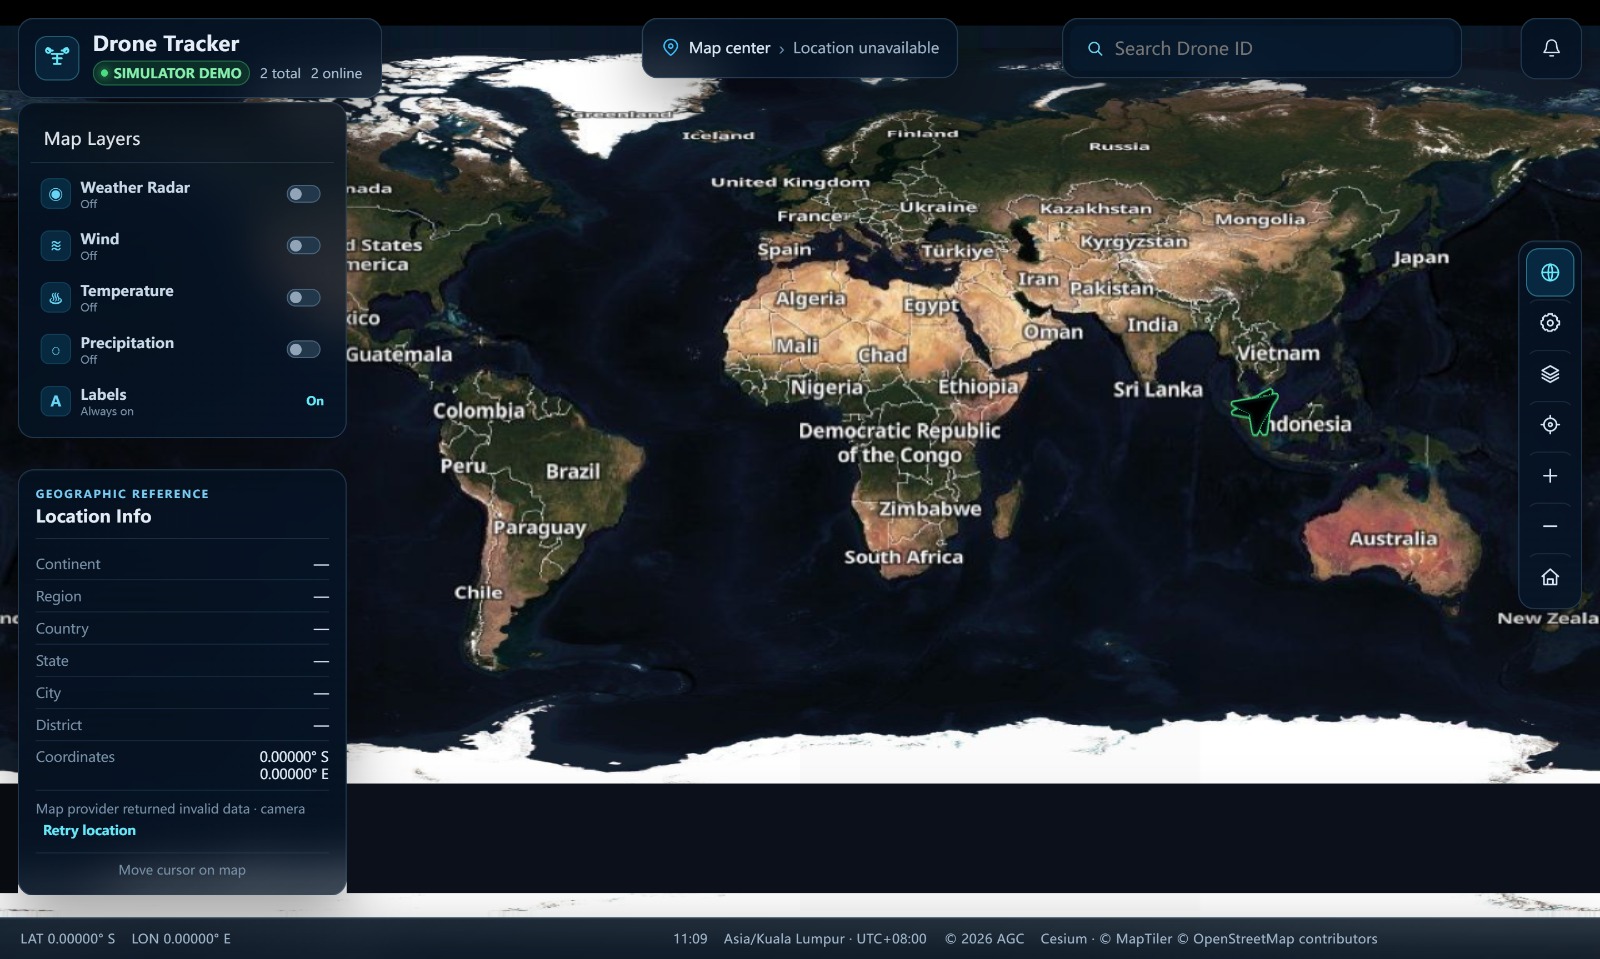
Task: Click the Wind layer icon
Action: click(x=56, y=246)
